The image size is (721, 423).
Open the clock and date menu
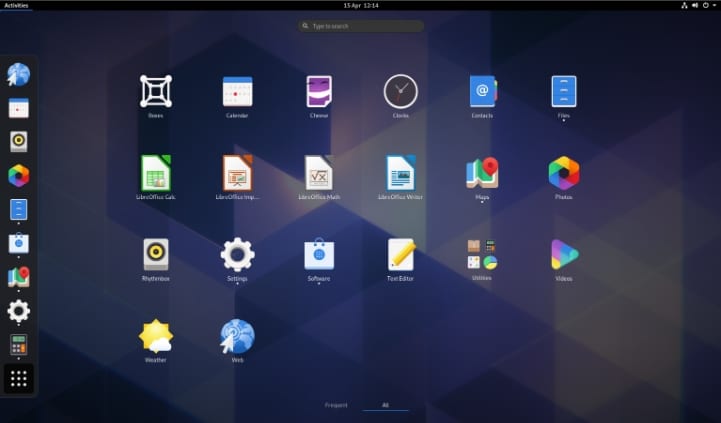point(361,6)
